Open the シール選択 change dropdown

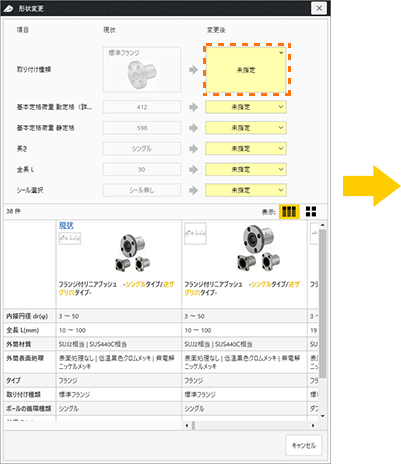point(246,190)
